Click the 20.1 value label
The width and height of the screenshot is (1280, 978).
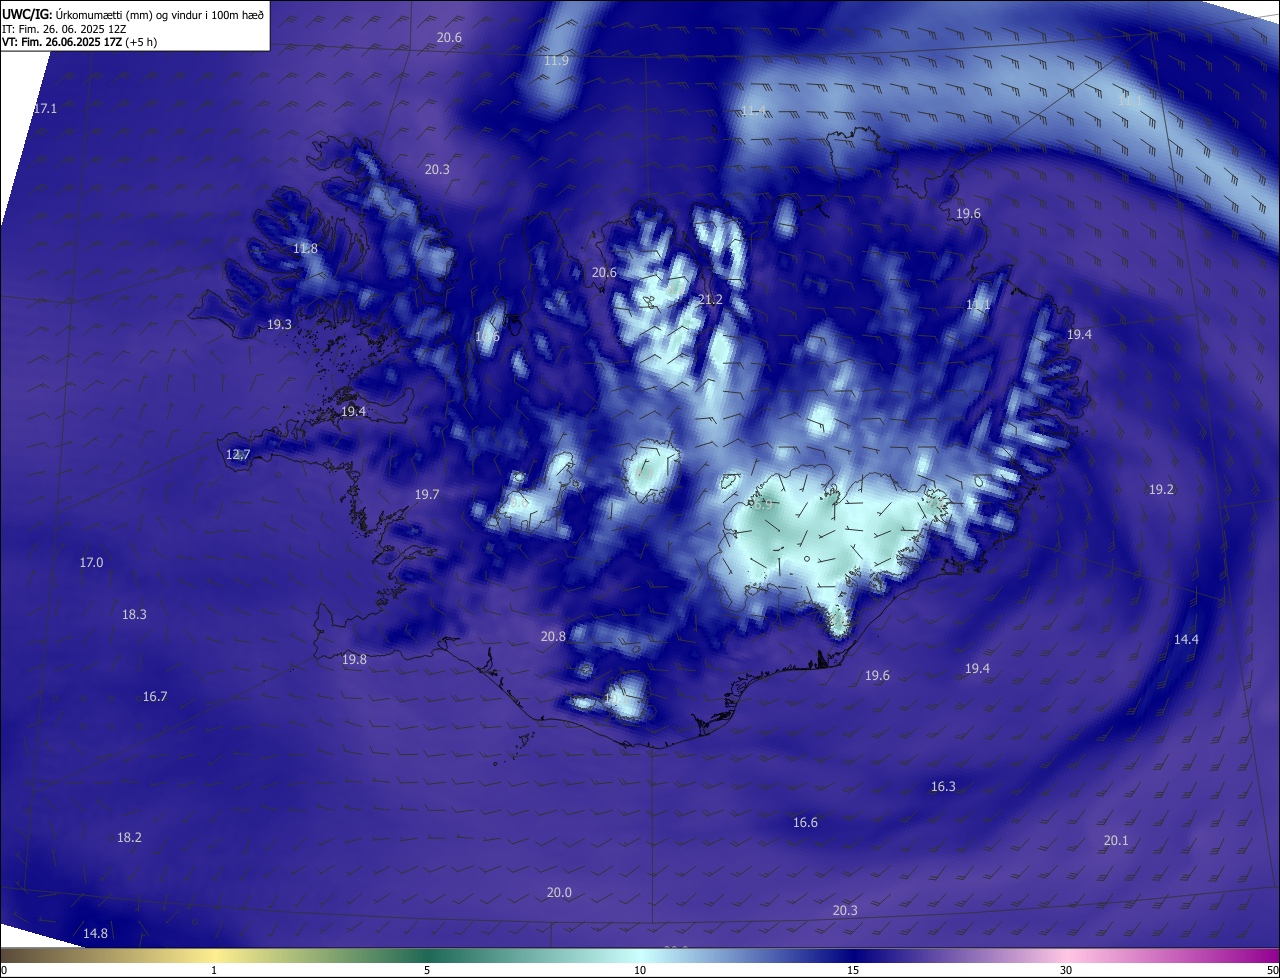click(x=1116, y=840)
